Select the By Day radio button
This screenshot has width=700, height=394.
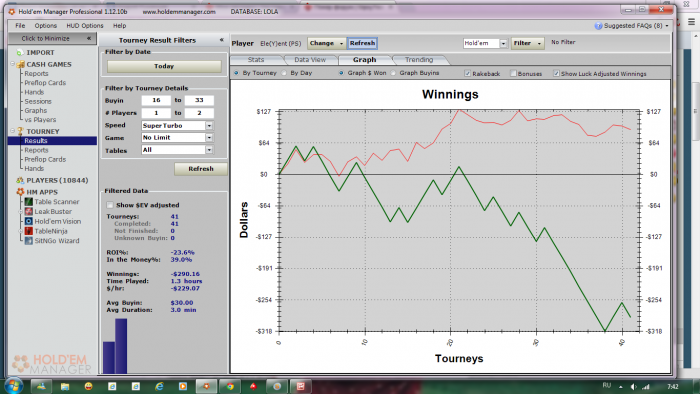pos(284,73)
